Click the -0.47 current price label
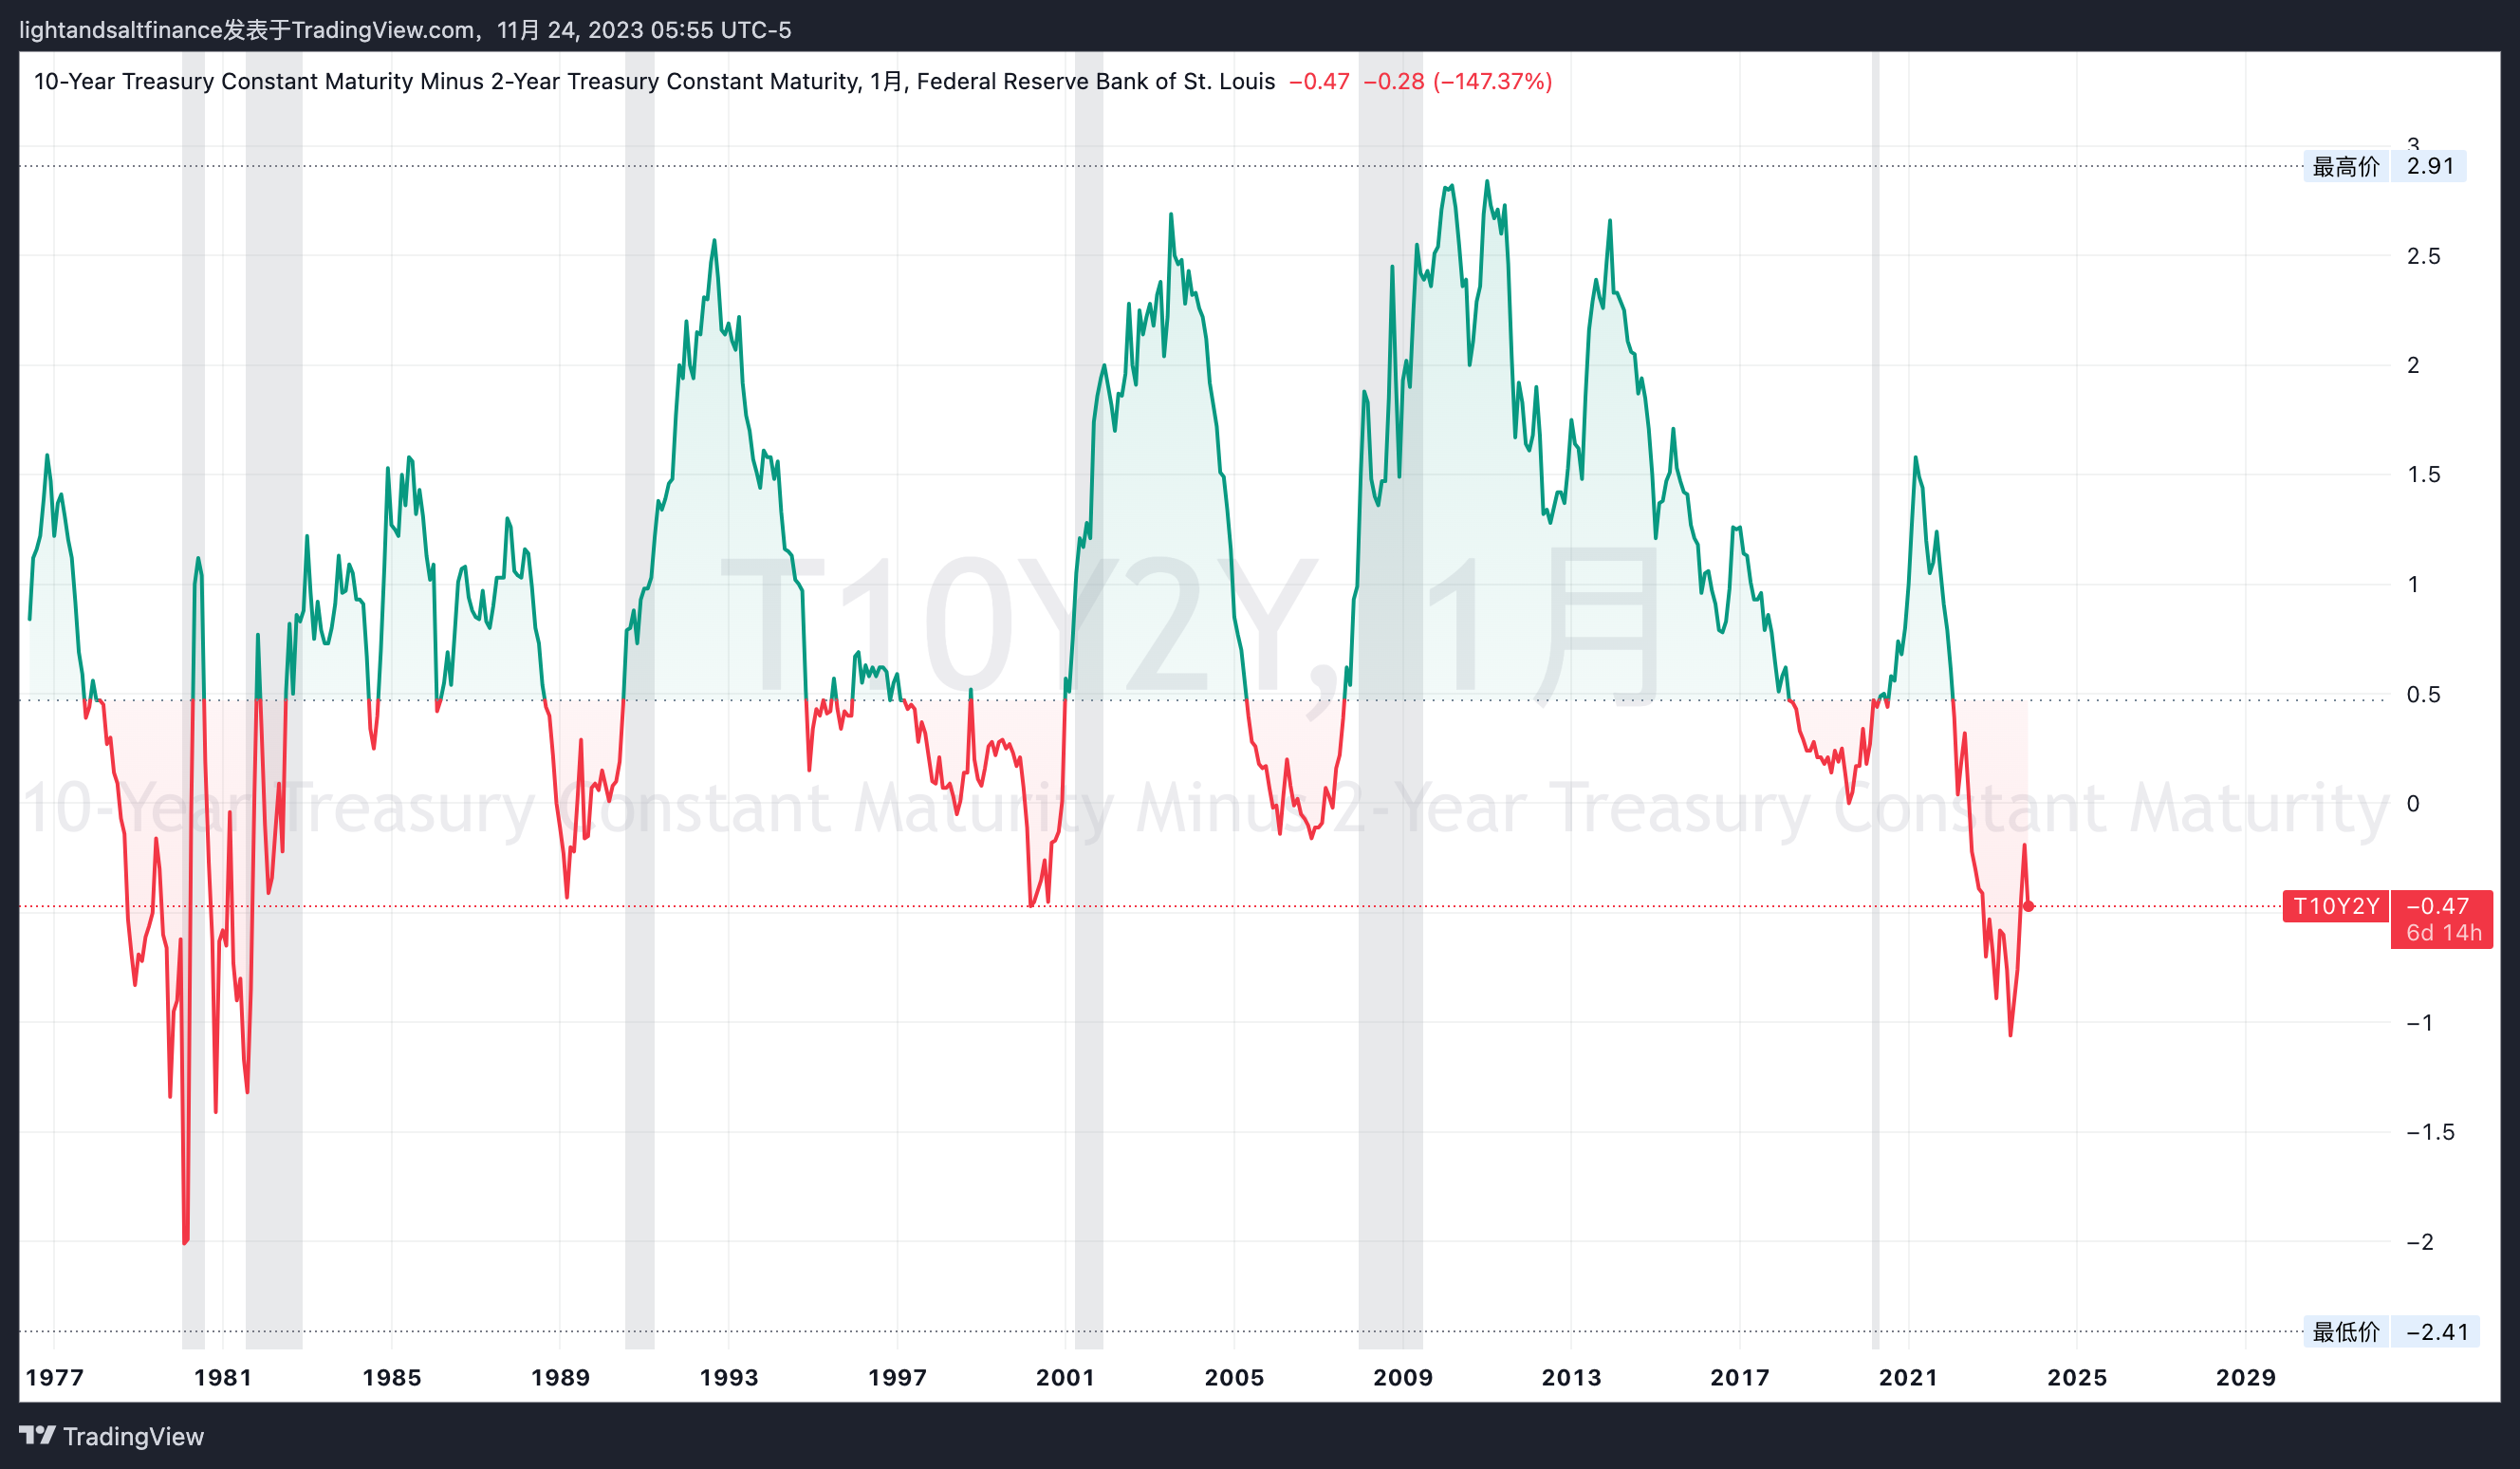The image size is (2520, 1469). [2437, 906]
